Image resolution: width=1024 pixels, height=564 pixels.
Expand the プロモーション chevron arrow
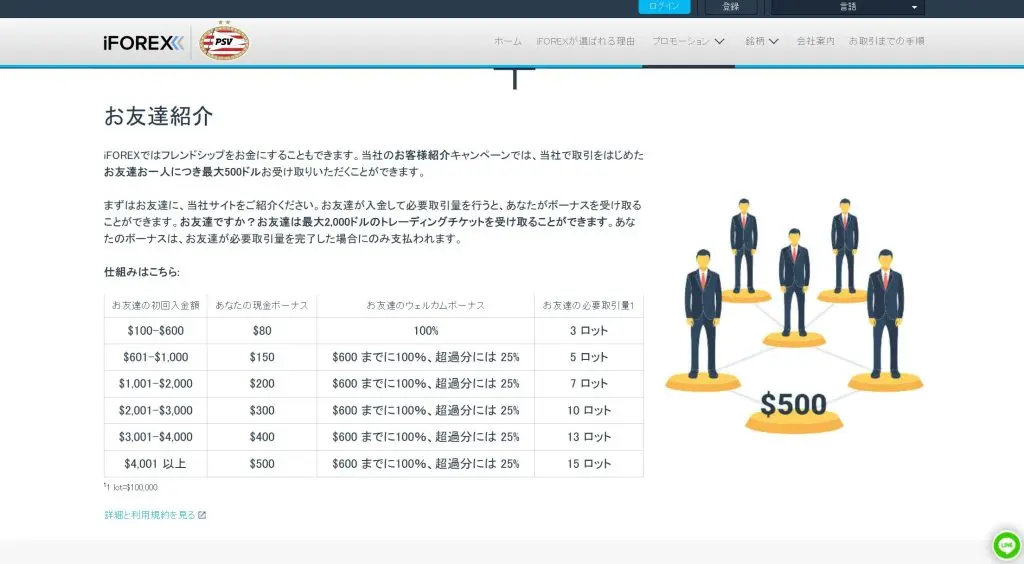(720, 42)
